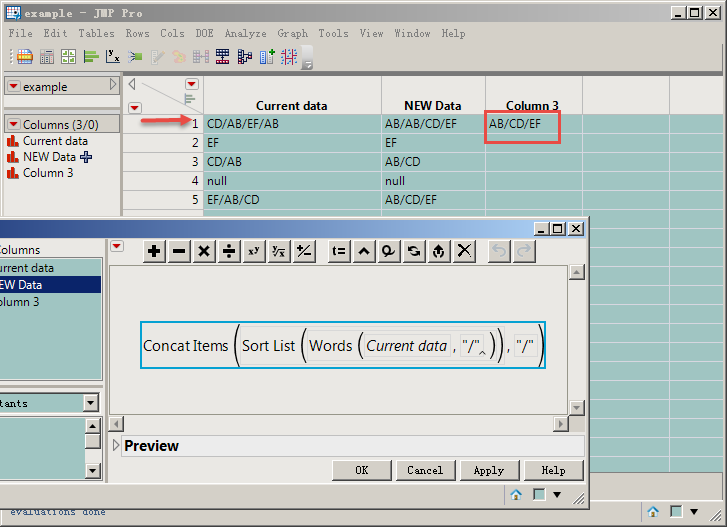Click the formula horizontal scrollbar right arrow
Viewport: 727px width, 527px height.
coord(561,424)
